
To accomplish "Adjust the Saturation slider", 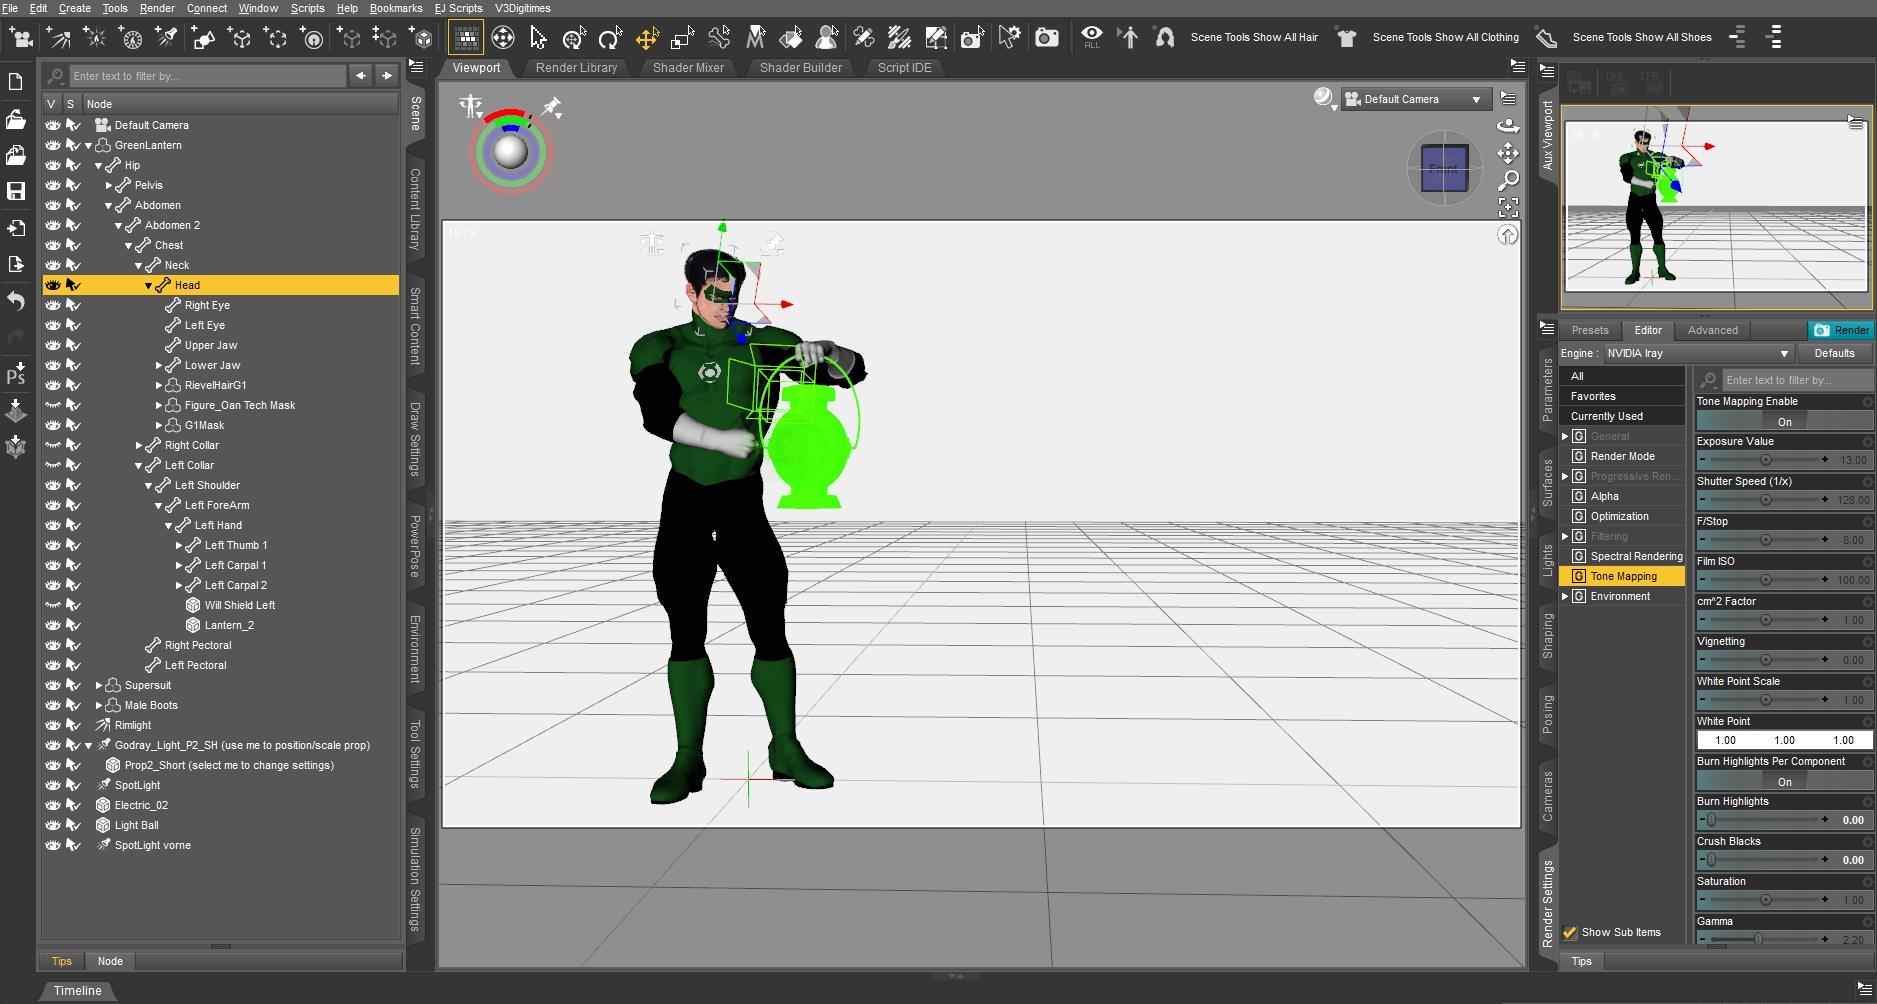I will pos(1765,900).
